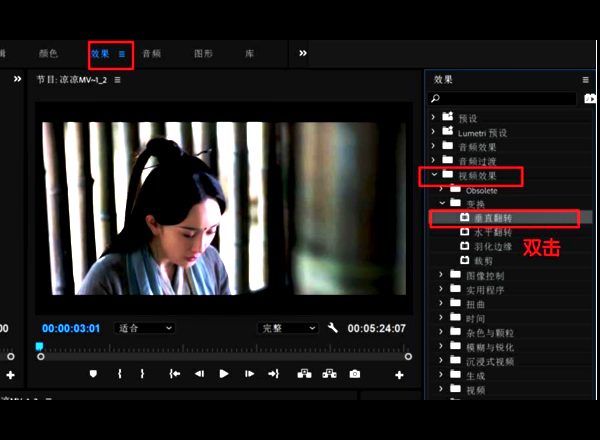The image size is (600, 440).
Task: Click the Go to In point icon
Action: 174,374
